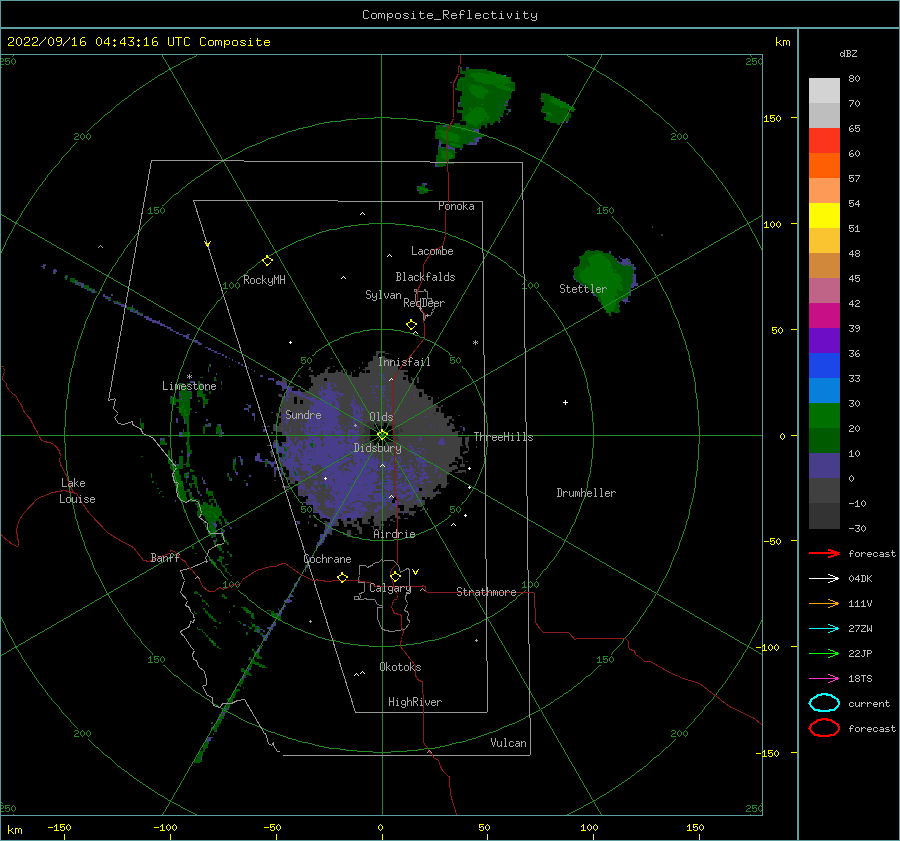Click the 2022/09/16 04:43:16 UTC timestamp
This screenshot has height=841, width=900.
point(138,42)
